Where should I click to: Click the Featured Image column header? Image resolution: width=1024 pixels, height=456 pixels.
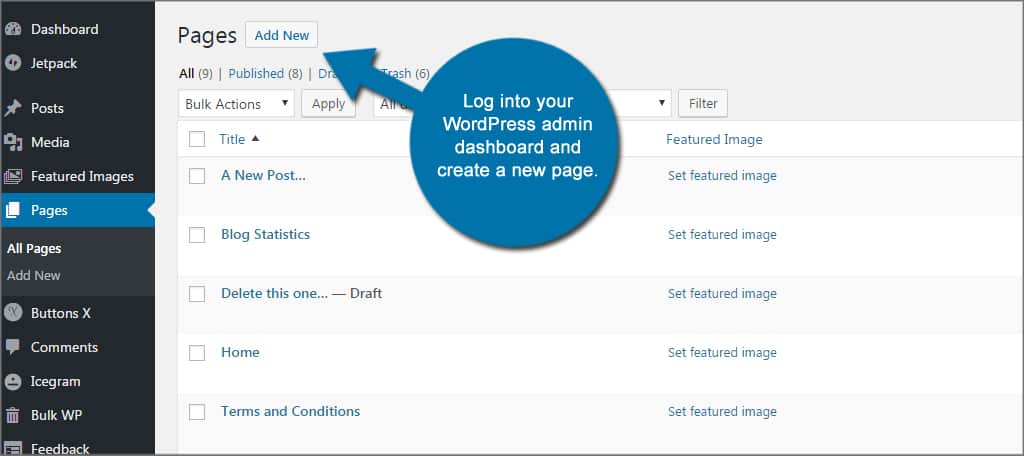714,139
